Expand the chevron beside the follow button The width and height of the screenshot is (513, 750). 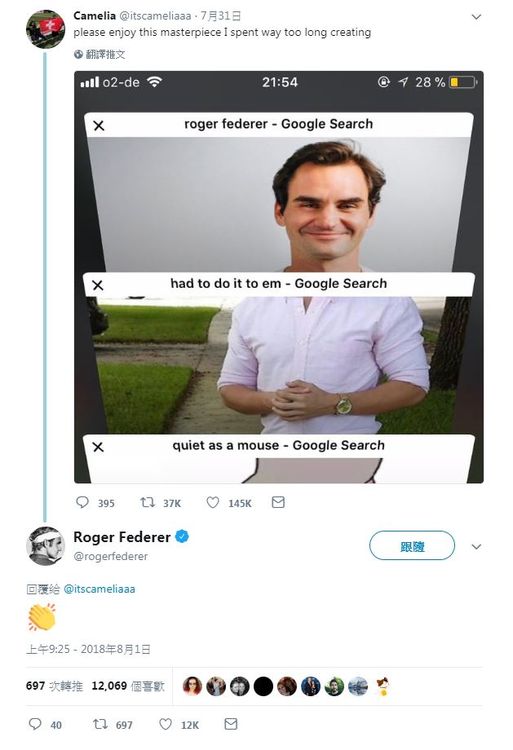[x=476, y=546]
